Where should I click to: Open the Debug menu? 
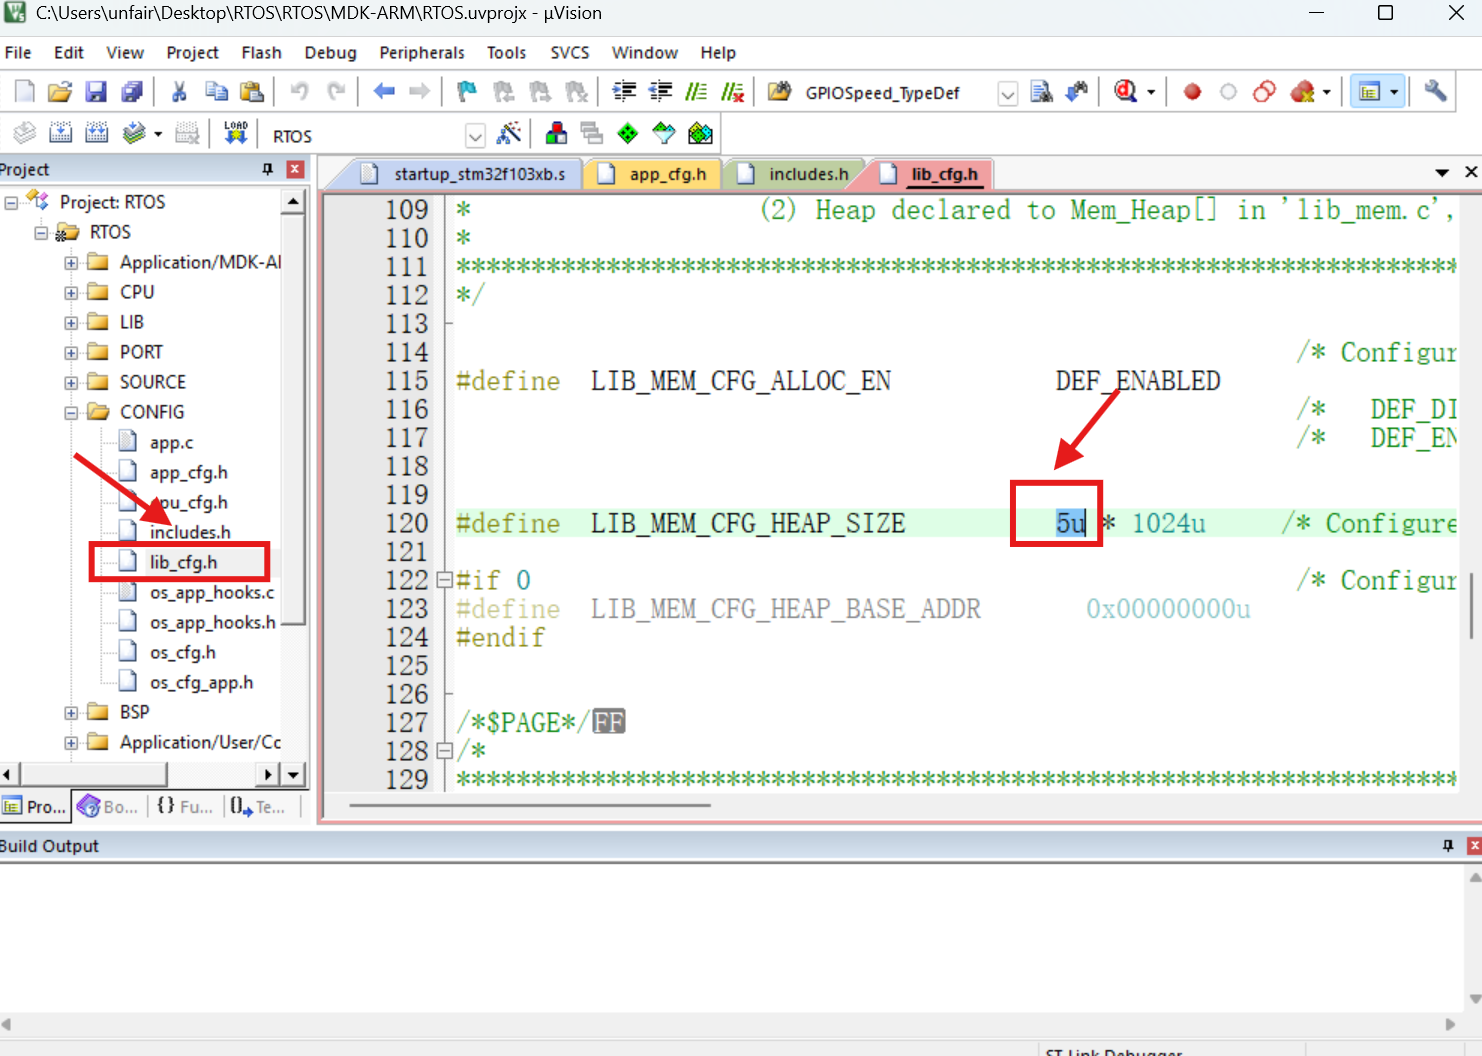pos(330,53)
